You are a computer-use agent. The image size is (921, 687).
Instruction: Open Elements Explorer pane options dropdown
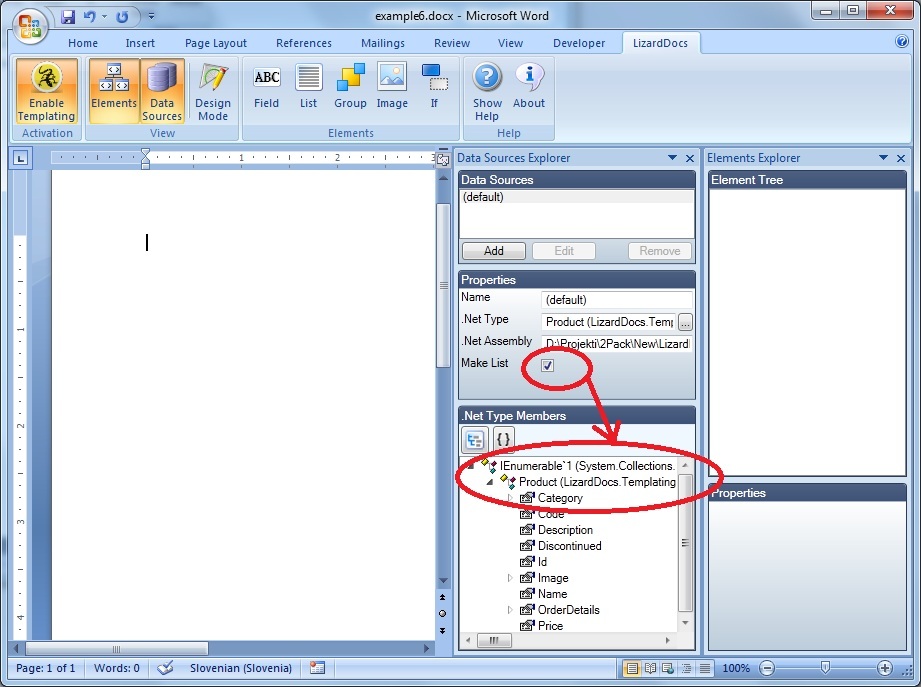tap(883, 157)
